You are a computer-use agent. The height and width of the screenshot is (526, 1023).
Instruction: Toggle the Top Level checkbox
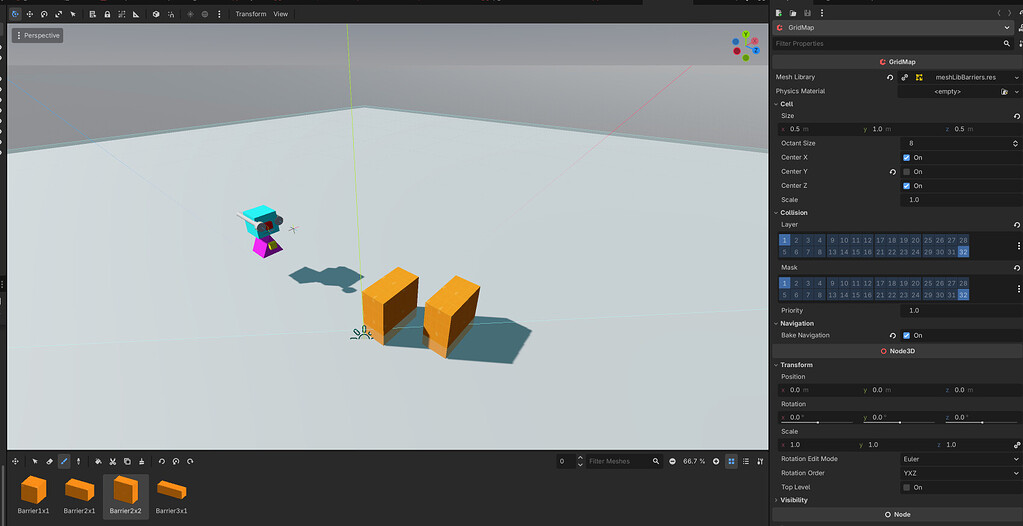pyautogui.click(x=906, y=487)
